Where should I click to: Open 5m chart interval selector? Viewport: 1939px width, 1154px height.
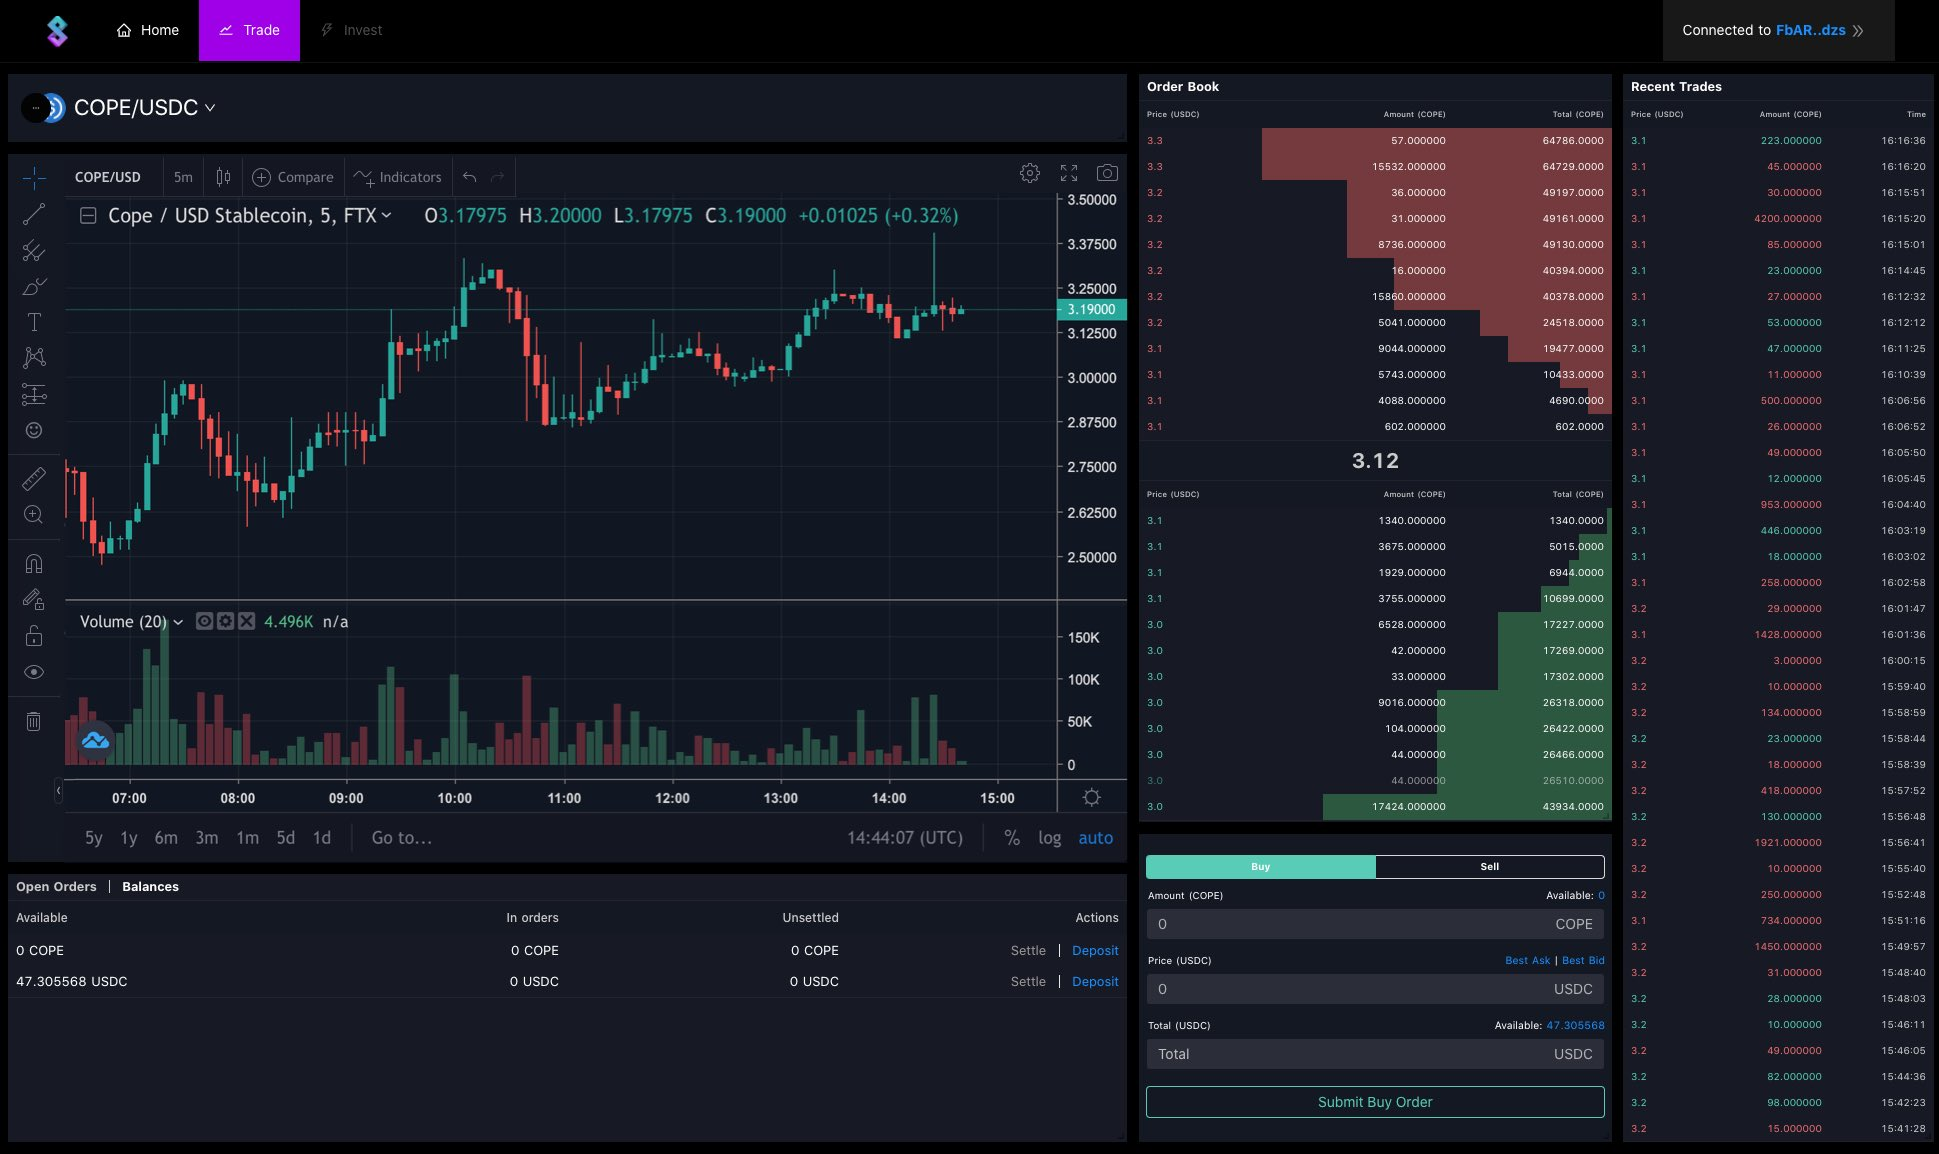tap(183, 177)
